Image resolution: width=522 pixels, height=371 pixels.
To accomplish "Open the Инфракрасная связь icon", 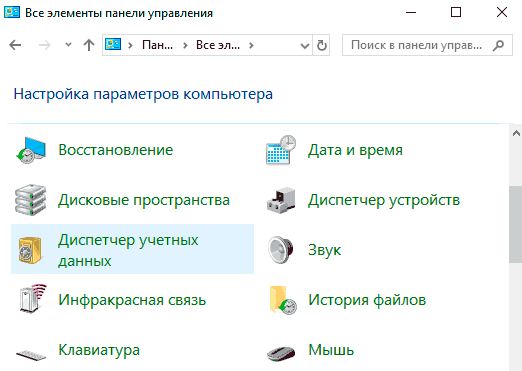I will click(x=33, y=299).
